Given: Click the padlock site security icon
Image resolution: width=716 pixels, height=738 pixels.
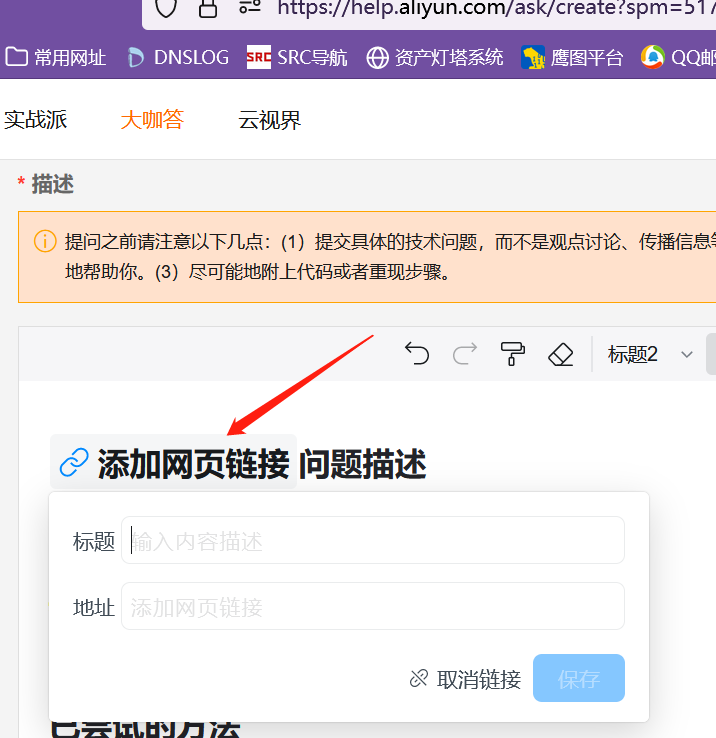Looking at the screenshot, I should [208, 8].
